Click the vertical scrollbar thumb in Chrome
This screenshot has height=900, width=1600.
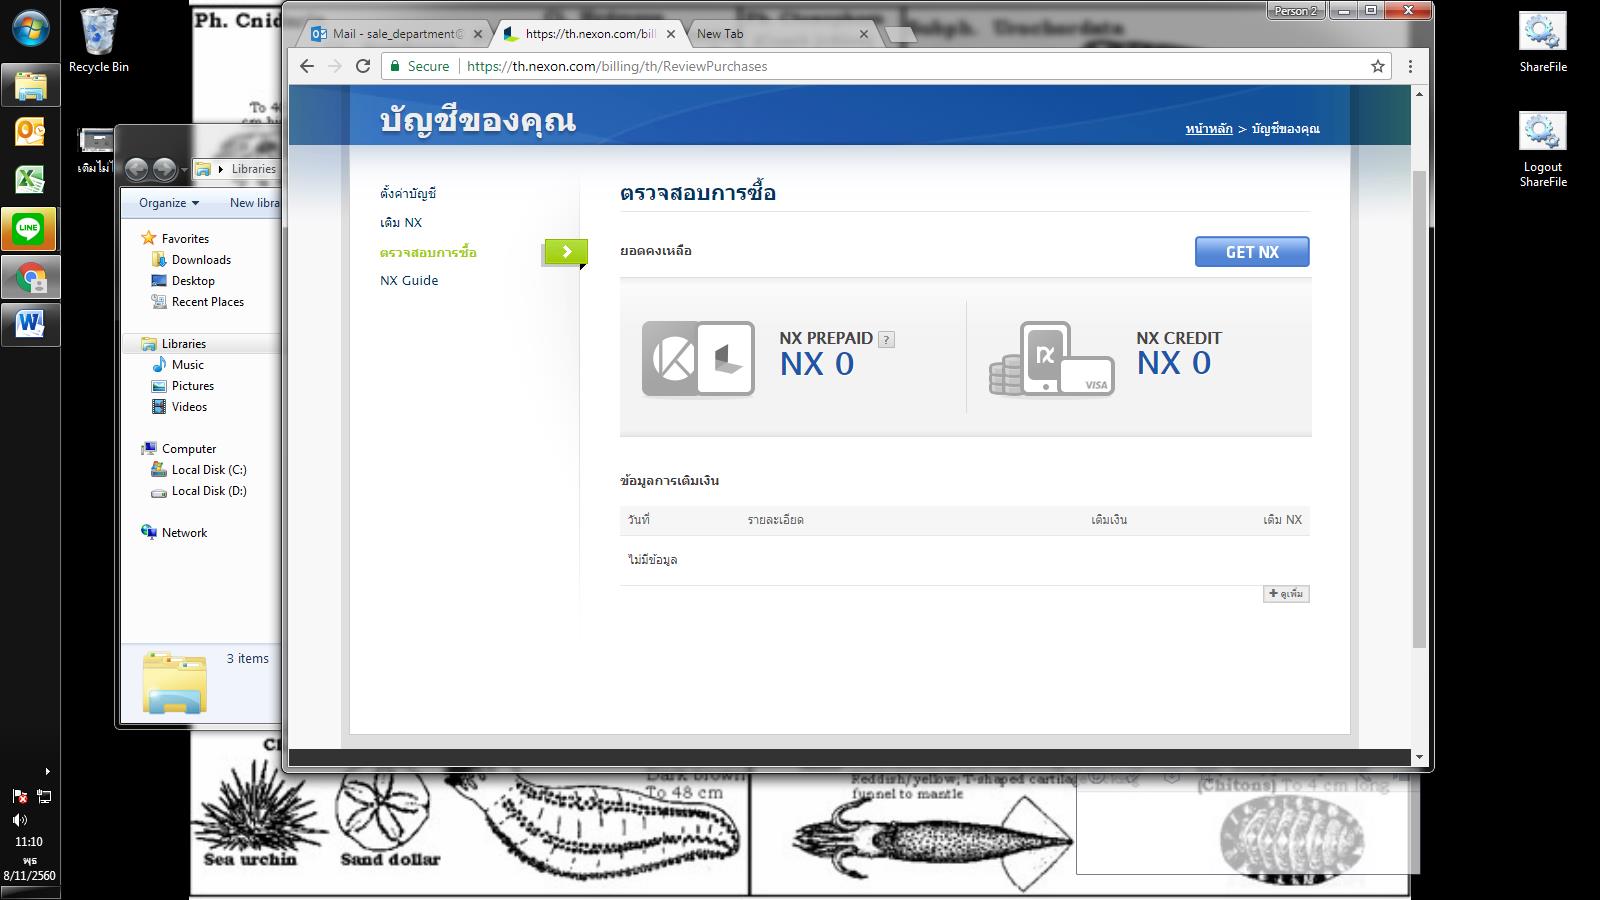tap(1418, 408)
